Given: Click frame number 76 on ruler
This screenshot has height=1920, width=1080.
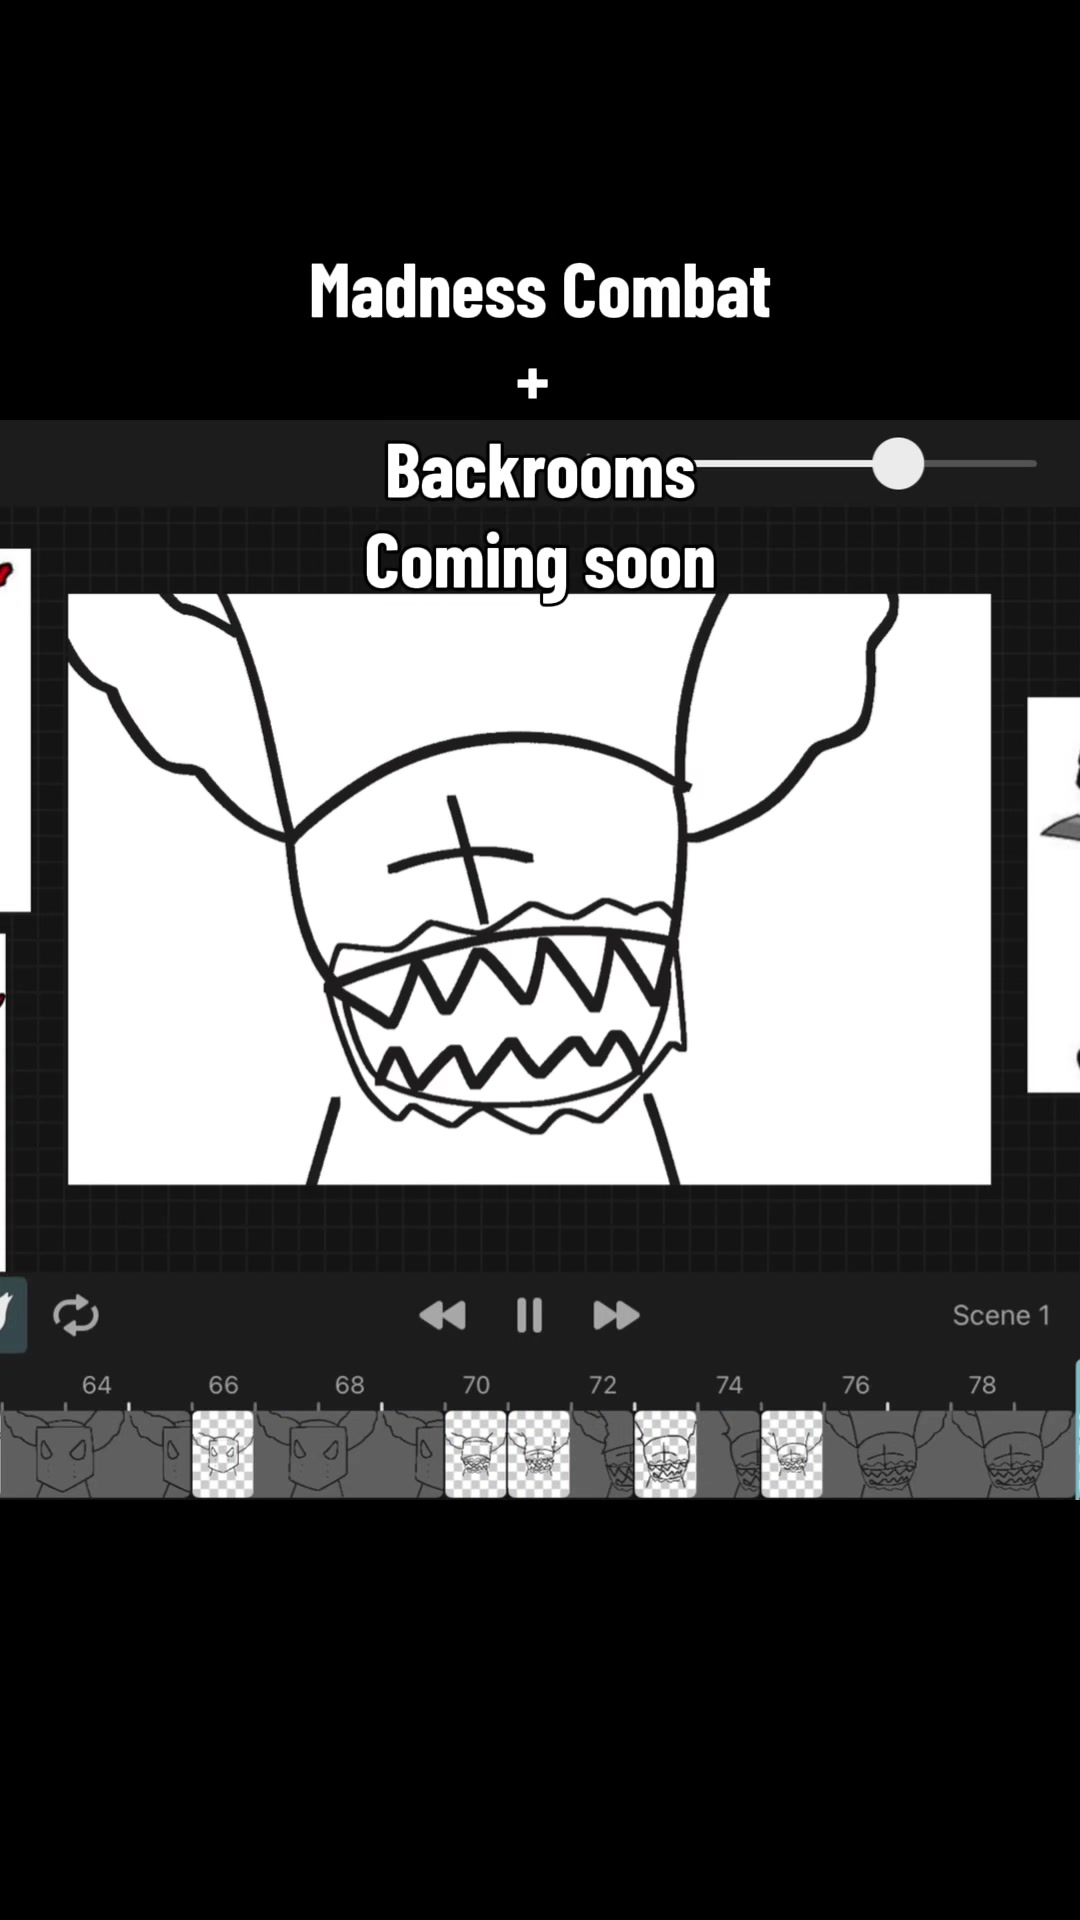Looking at the screenshot, I should click(x=855, y=1385).
